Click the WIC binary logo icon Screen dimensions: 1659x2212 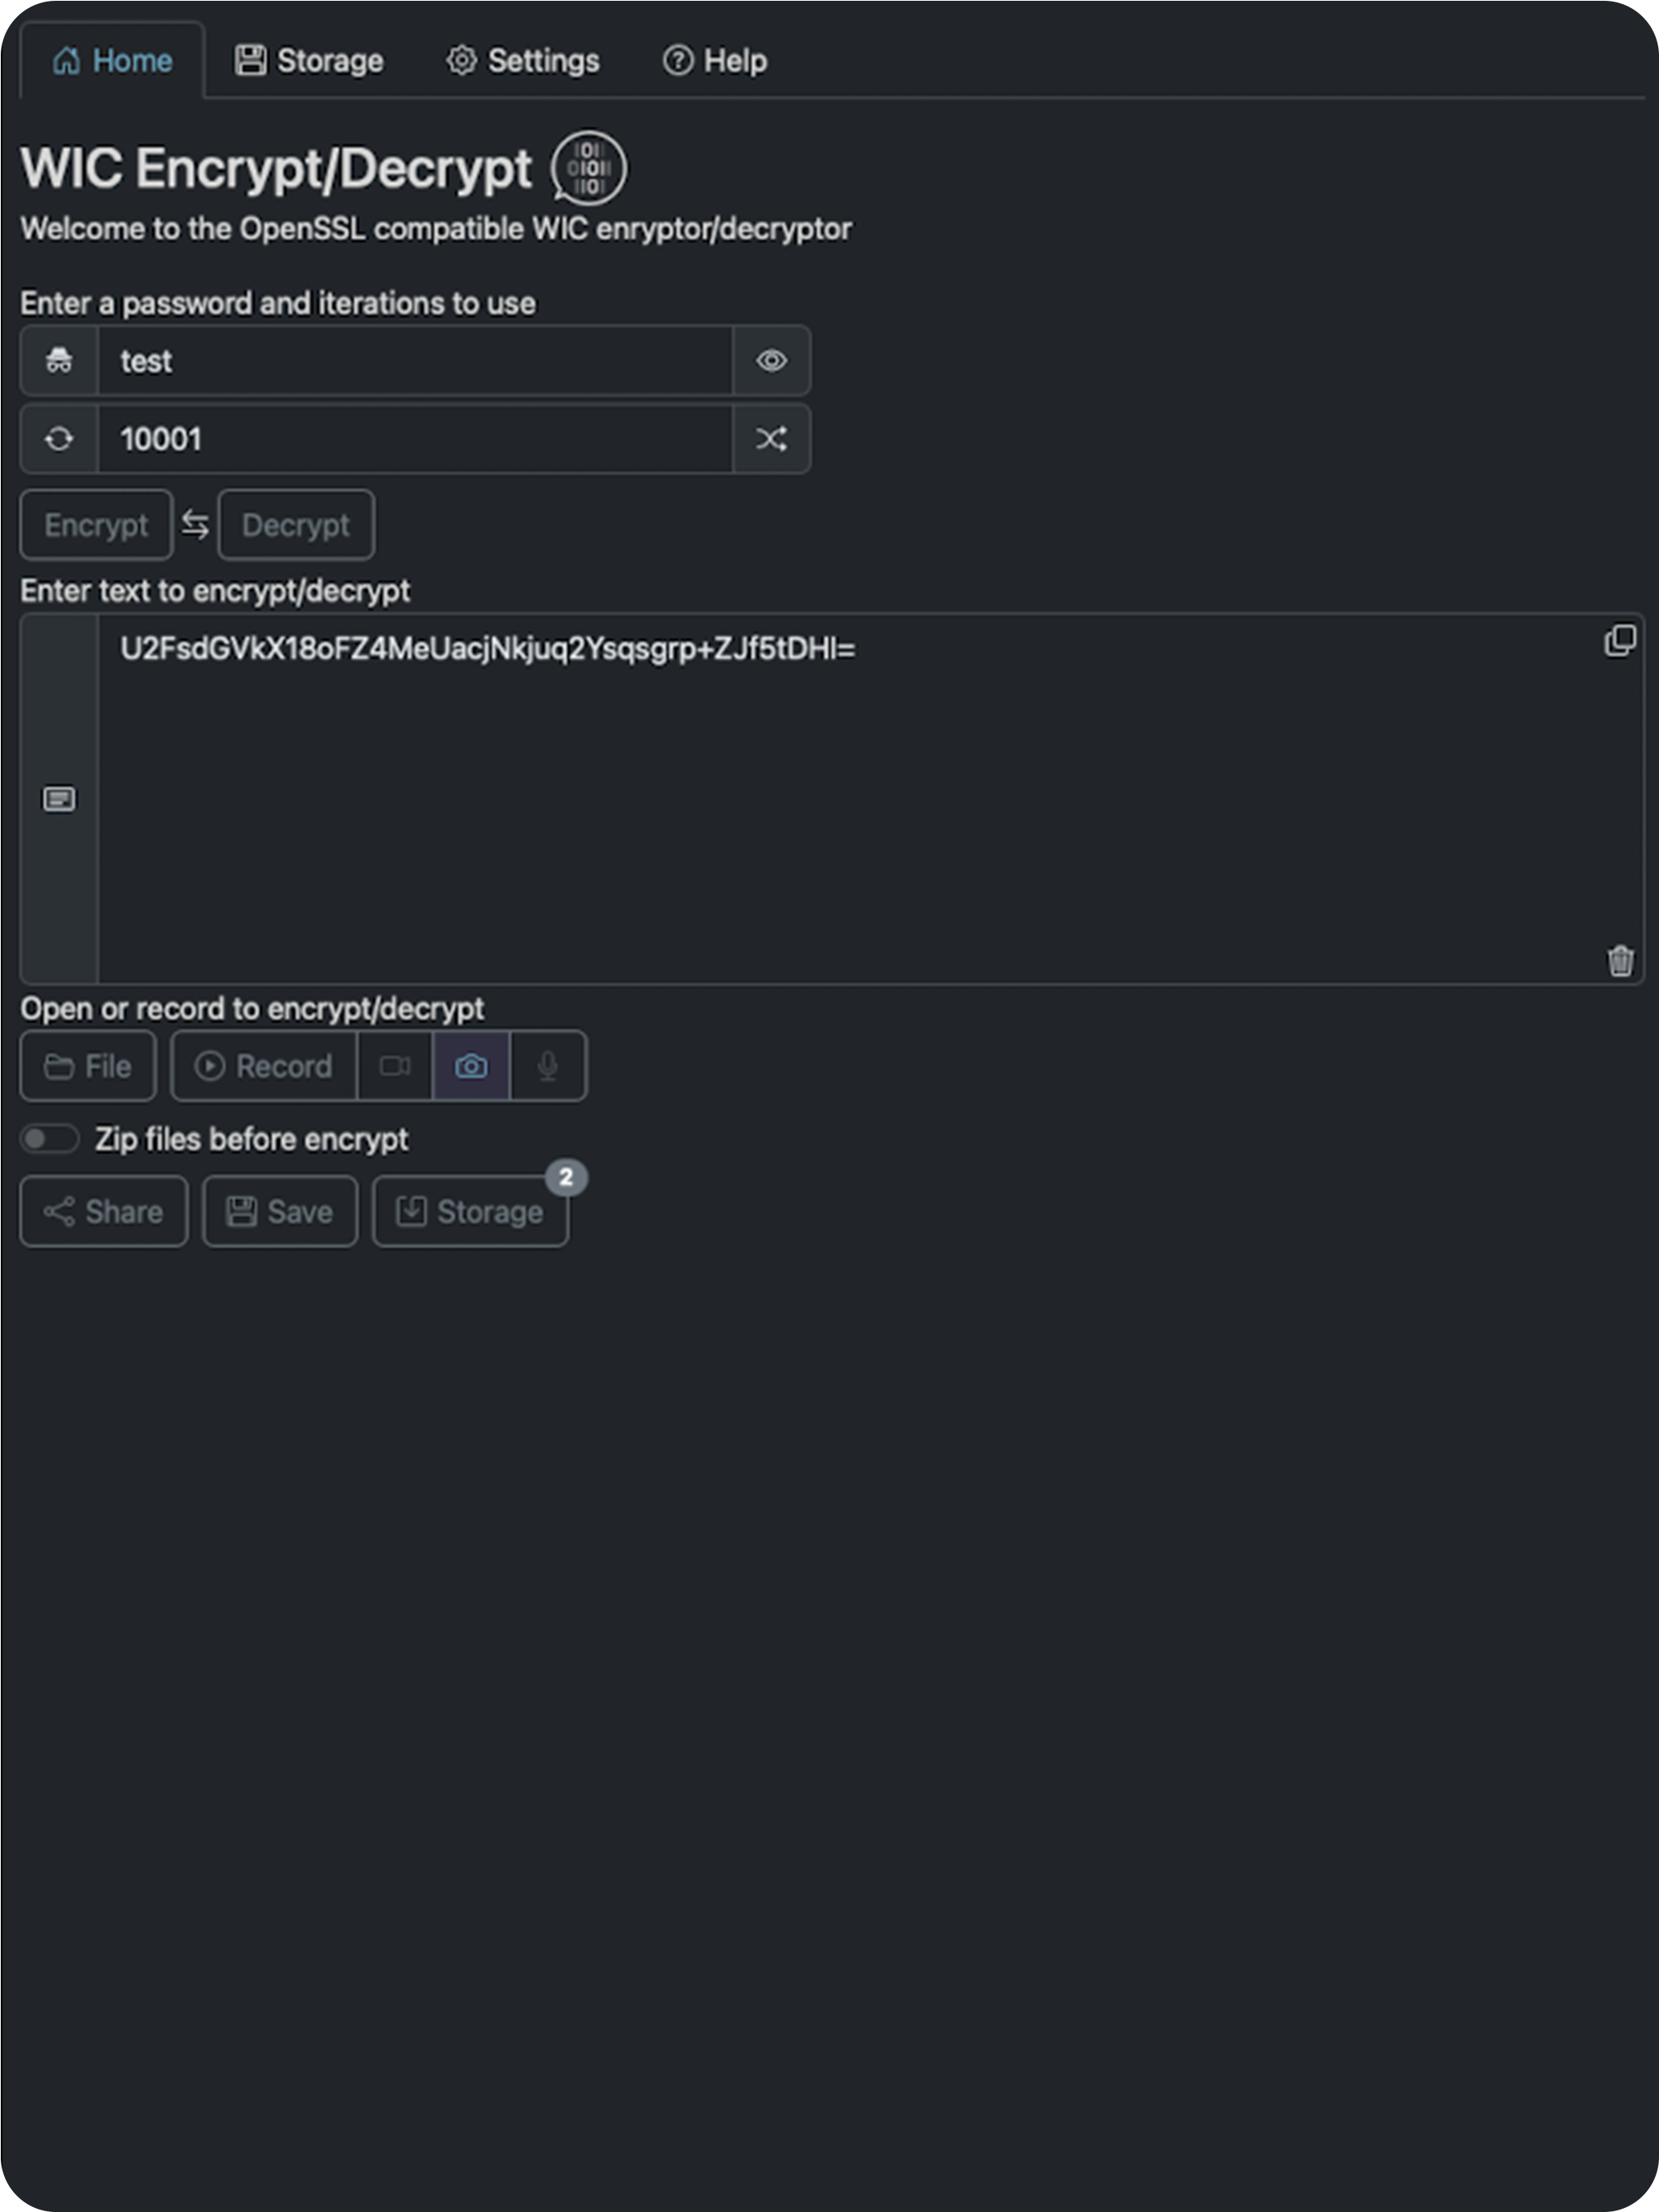point(589,167)
